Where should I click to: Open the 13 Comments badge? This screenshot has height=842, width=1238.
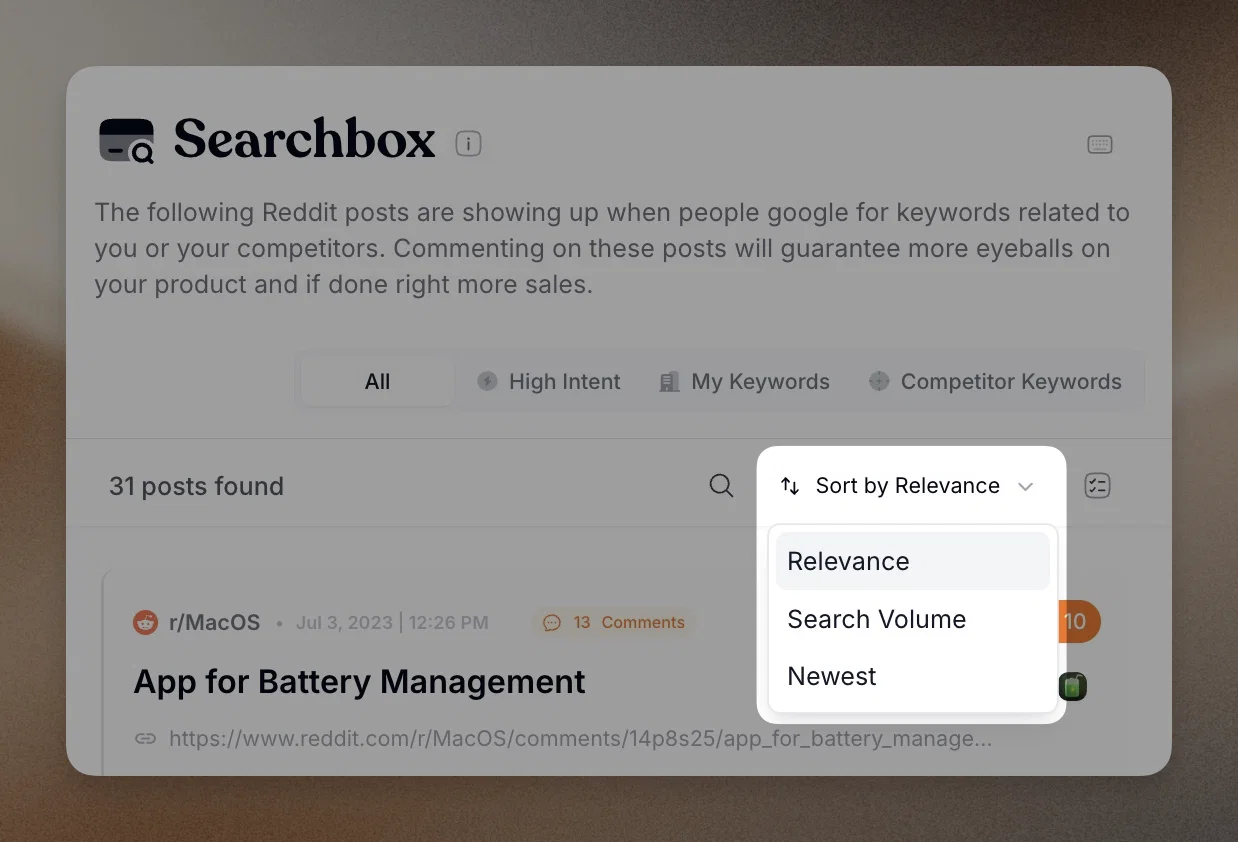click(614, 622)
